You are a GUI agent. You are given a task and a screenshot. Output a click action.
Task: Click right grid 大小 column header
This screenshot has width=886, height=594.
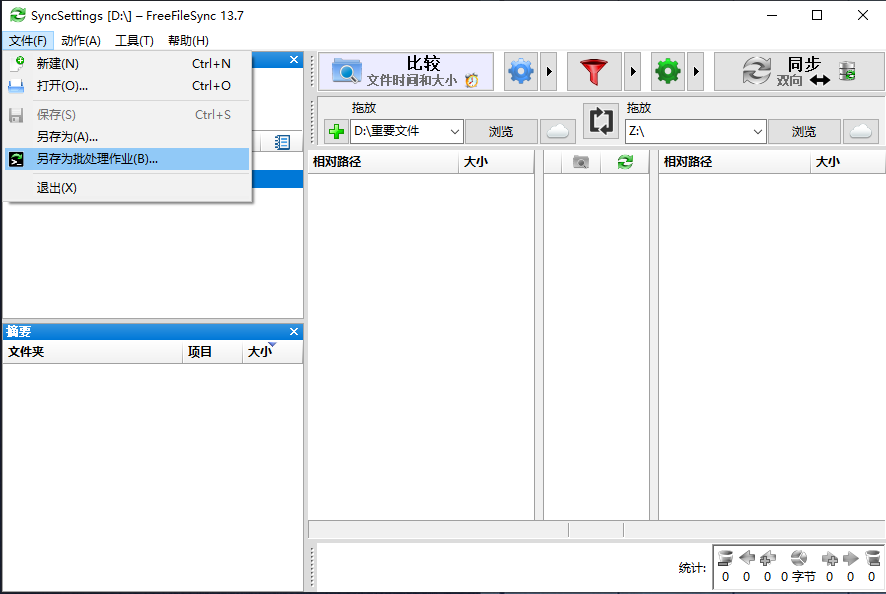click(848, 162)
